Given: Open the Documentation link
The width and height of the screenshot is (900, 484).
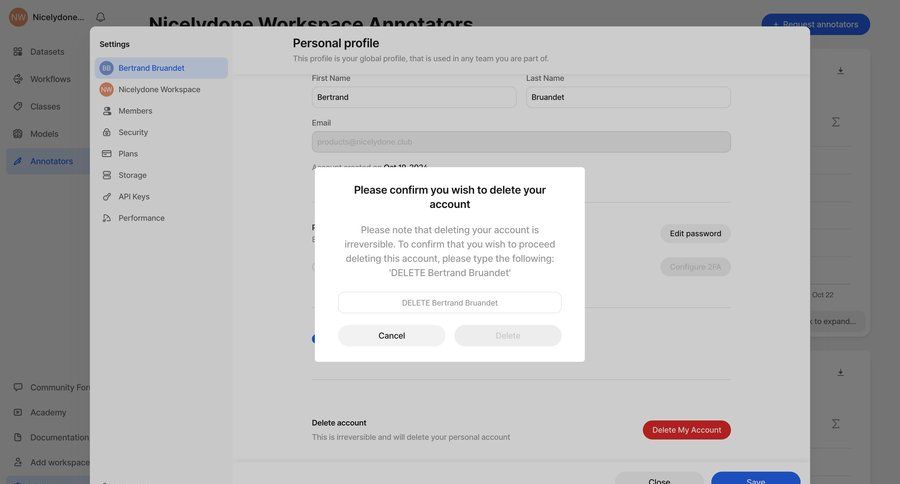Looking at the screenshot, I should [59, 437].
